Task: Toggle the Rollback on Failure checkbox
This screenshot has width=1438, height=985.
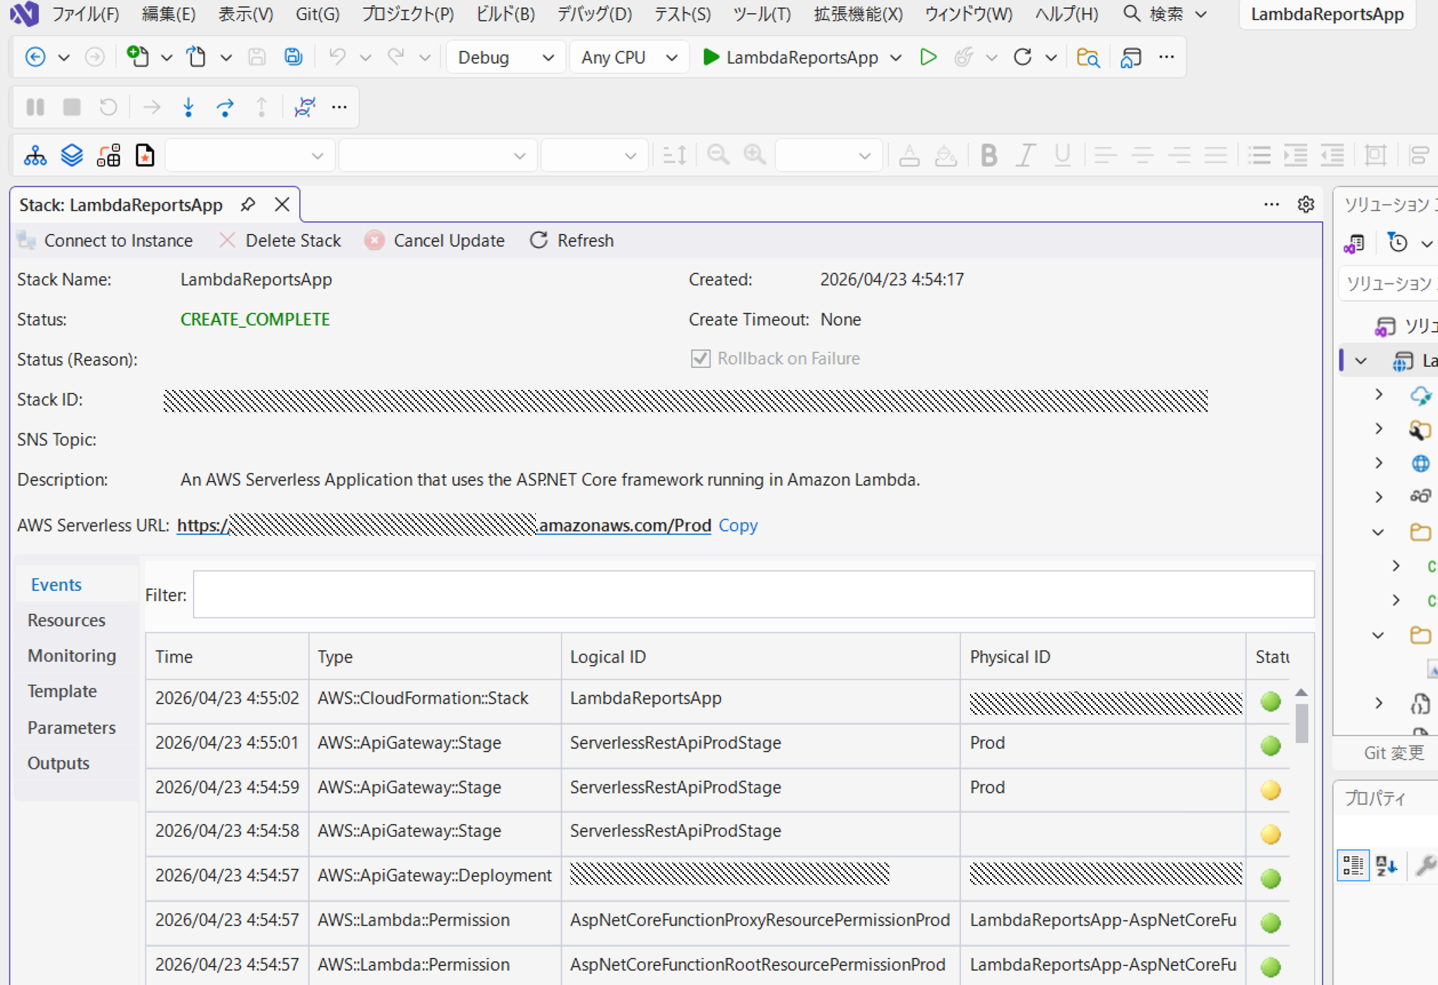Action: pyautogui.click(x=700, y=358)
